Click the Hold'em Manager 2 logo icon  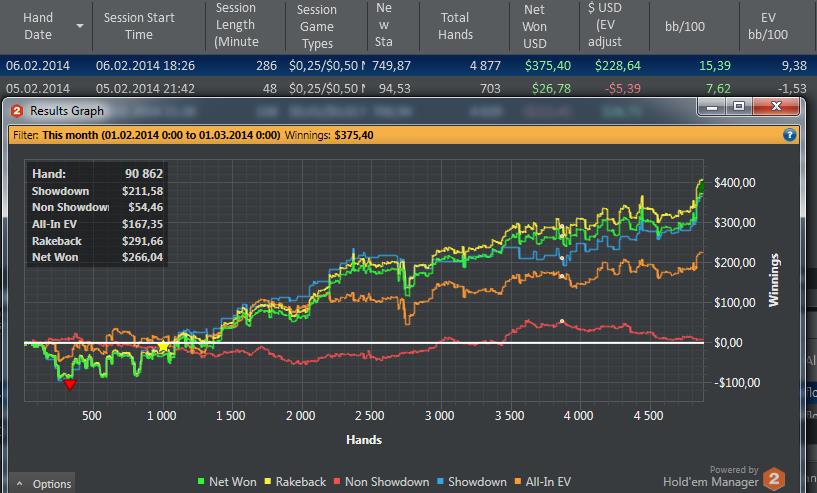[x=774, y=478]
